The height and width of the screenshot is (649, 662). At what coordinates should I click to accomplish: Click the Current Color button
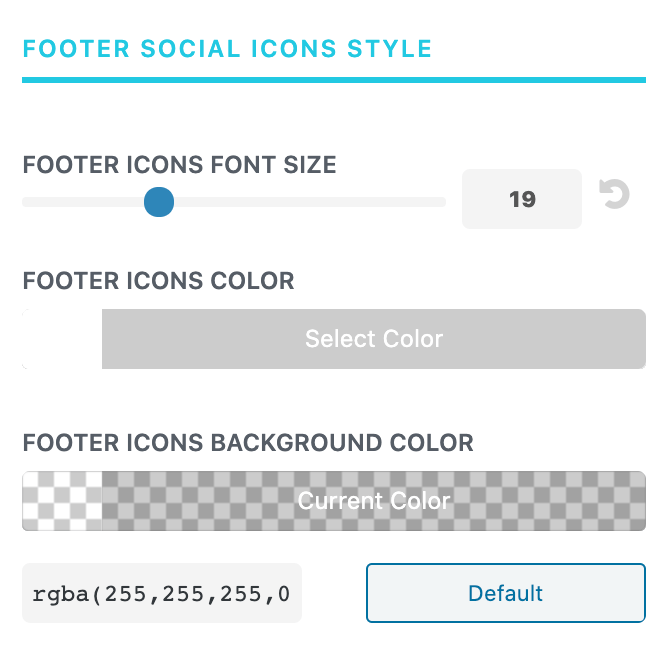[374, 501]
